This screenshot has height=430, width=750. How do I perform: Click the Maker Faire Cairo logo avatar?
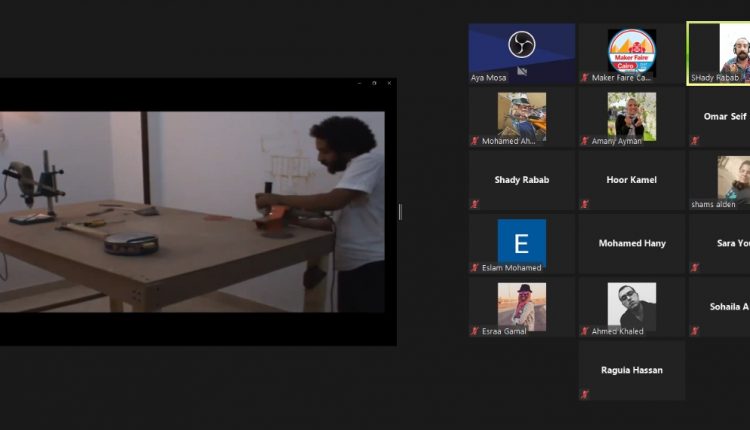[x=632, y=51]
